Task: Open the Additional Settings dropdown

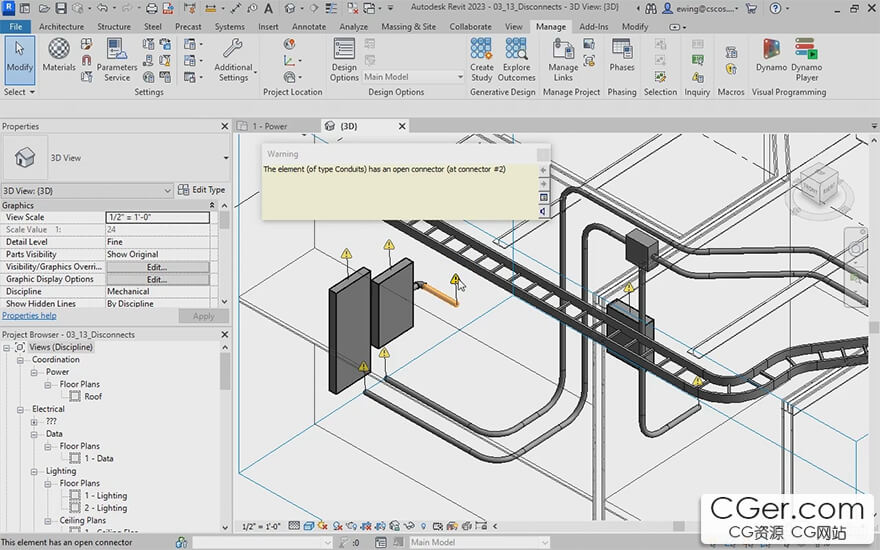Action: (233, 60)
